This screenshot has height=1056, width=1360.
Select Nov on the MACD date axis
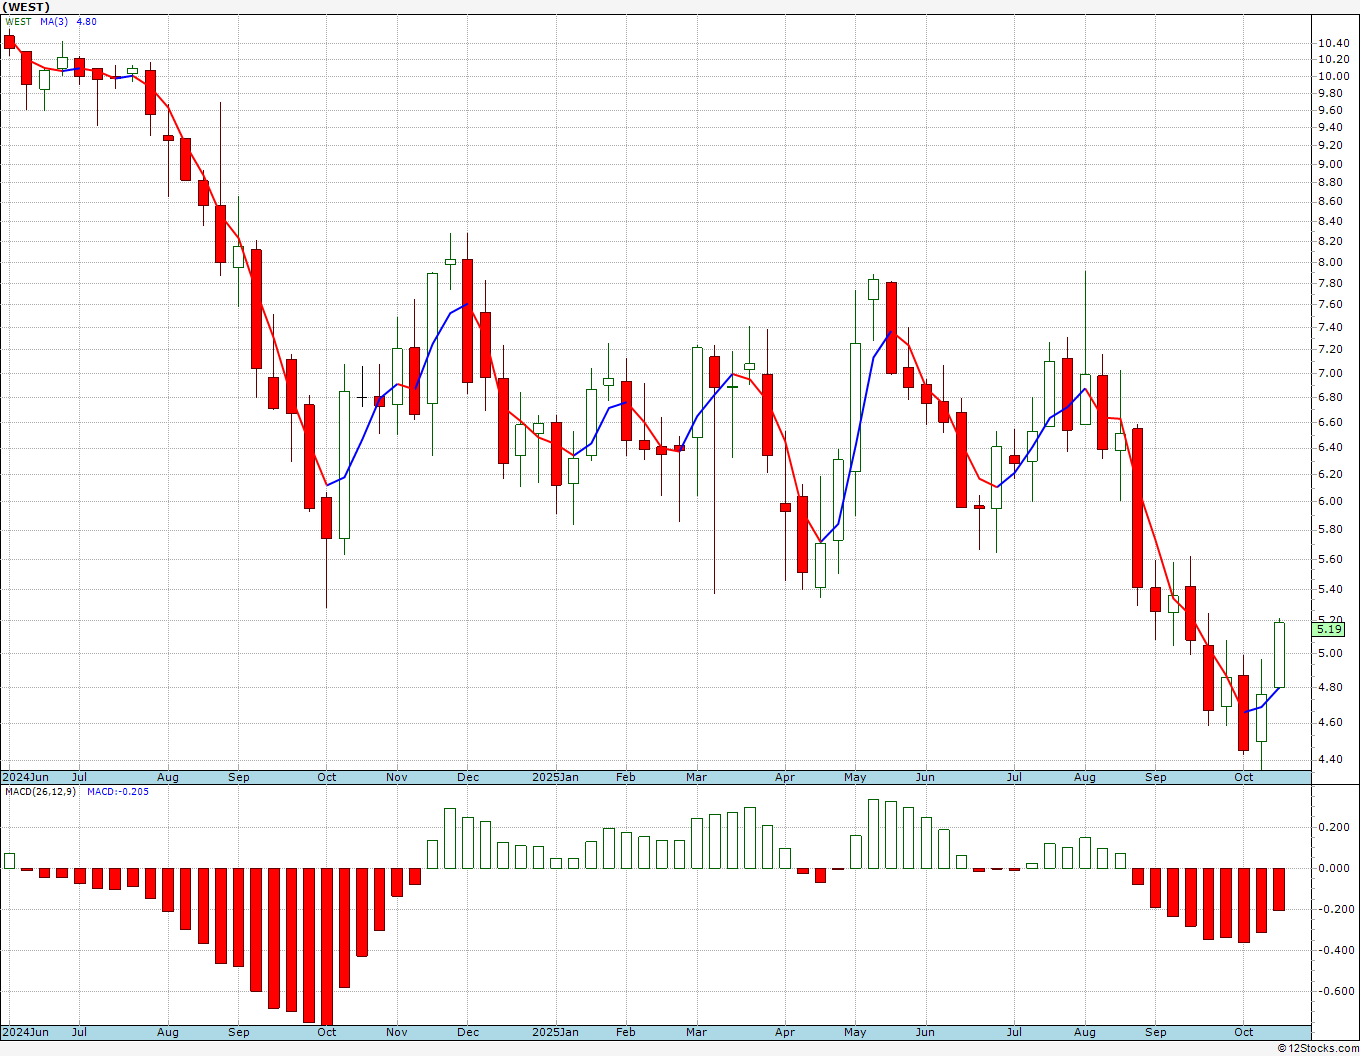coord(397,1032)
